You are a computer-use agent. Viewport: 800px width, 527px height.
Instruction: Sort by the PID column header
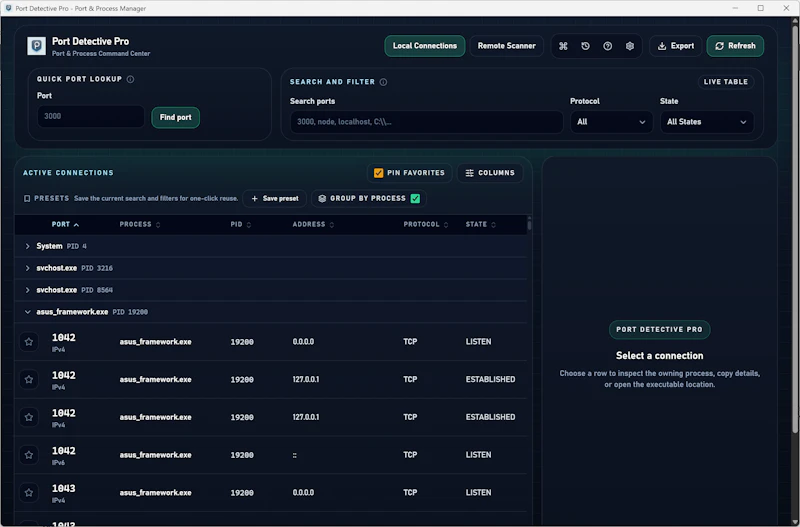[x=240, y=224]
